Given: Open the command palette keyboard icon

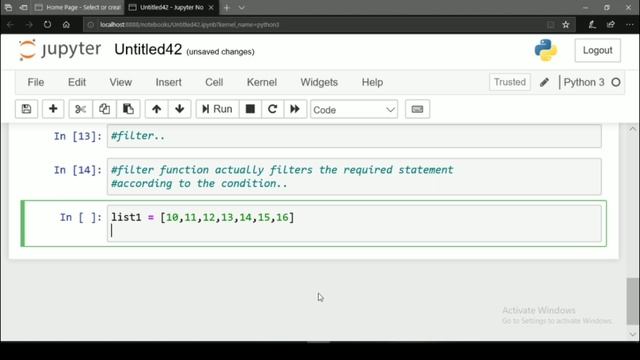Looking at the screenshot, I should point(417,109).
